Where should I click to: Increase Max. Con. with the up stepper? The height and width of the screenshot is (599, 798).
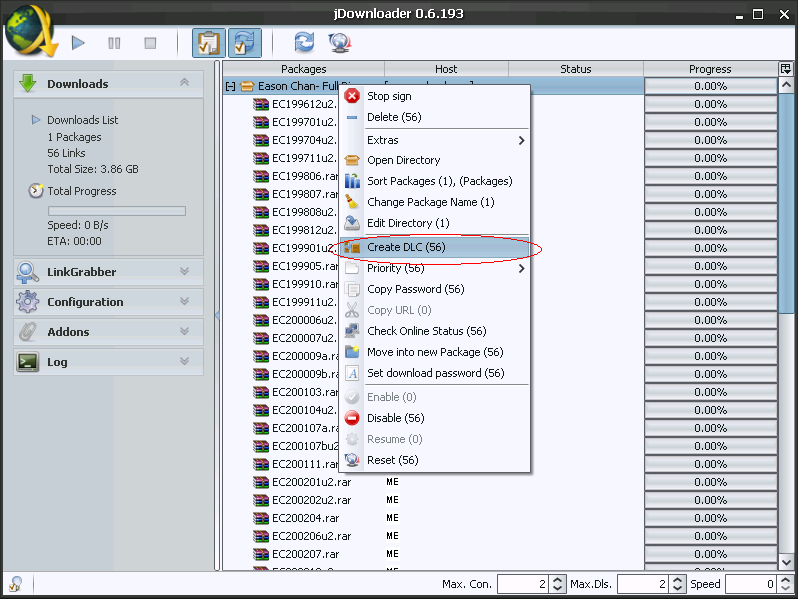(557, 580)
